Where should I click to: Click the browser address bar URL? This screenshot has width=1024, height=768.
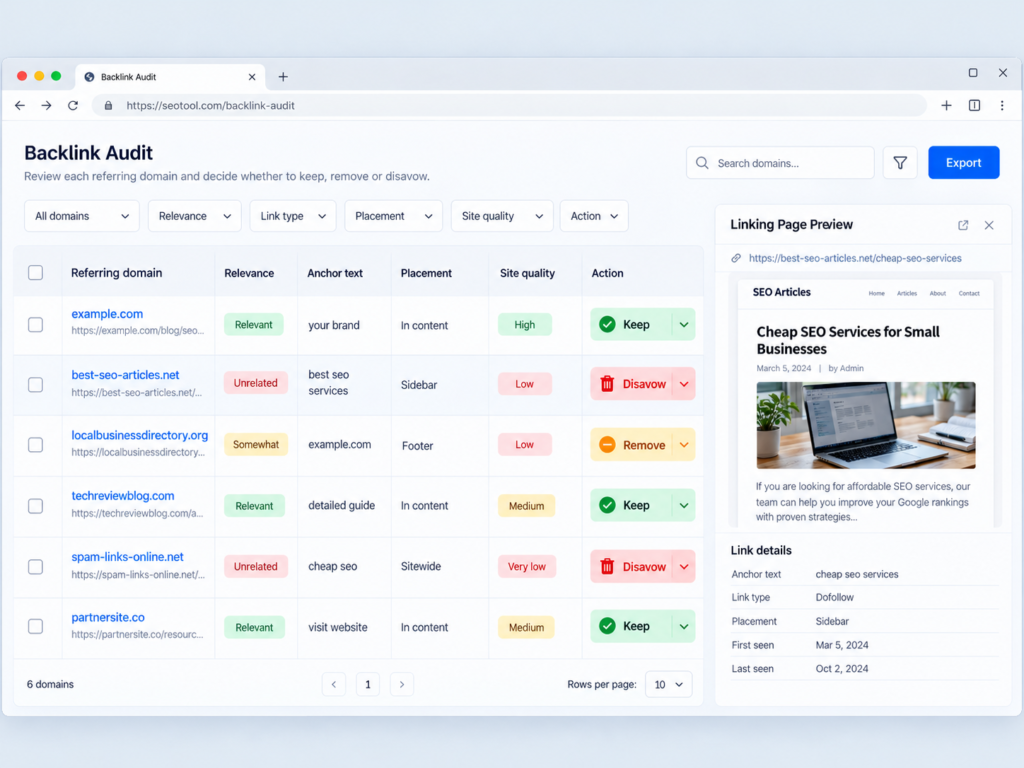[210, 105]
